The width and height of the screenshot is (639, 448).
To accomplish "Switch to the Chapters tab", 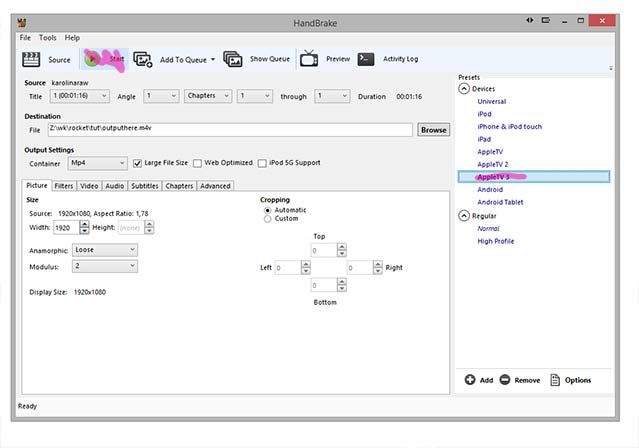I will click(179, 186).
